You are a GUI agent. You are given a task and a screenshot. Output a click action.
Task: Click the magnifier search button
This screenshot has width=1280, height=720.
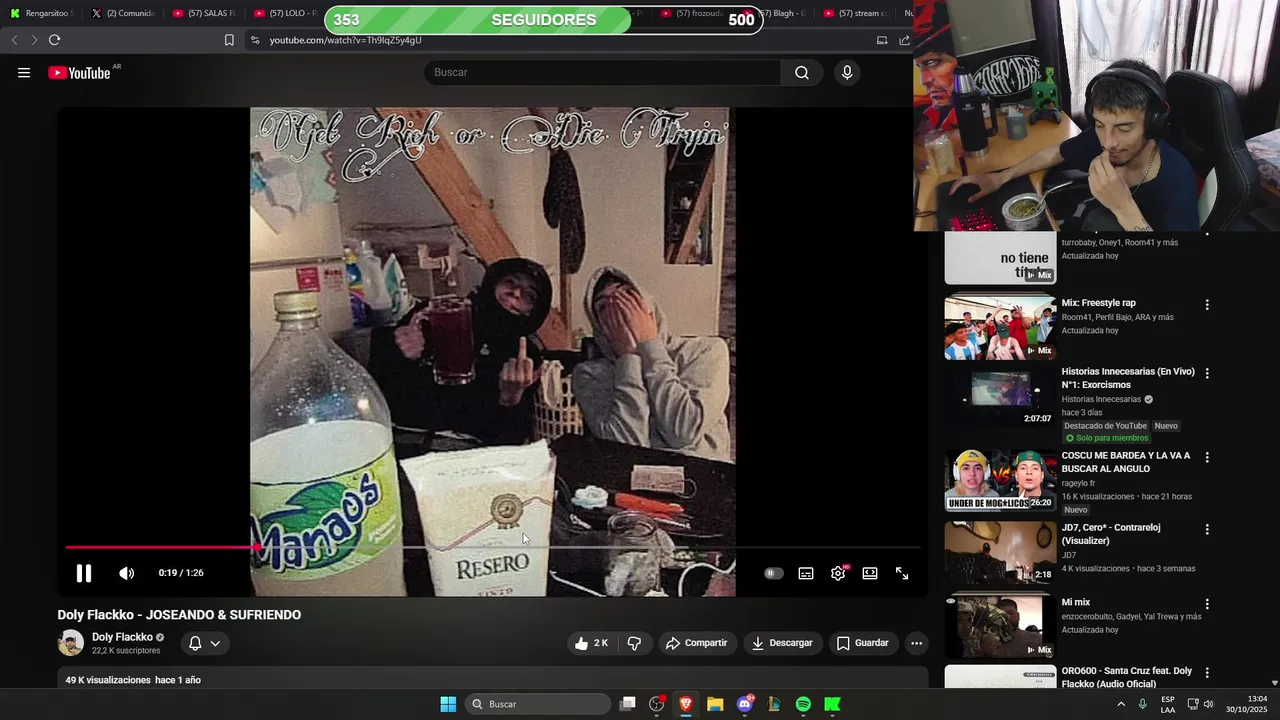click(802, 72)
